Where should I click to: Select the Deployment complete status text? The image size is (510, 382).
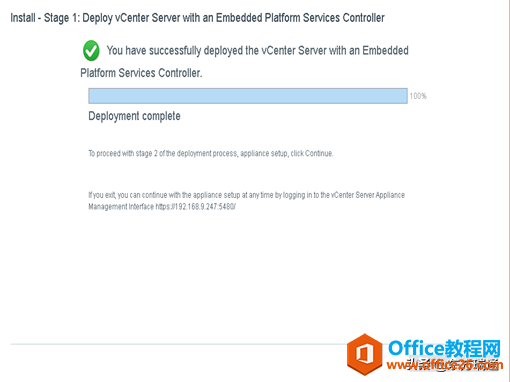pos(134,116)
